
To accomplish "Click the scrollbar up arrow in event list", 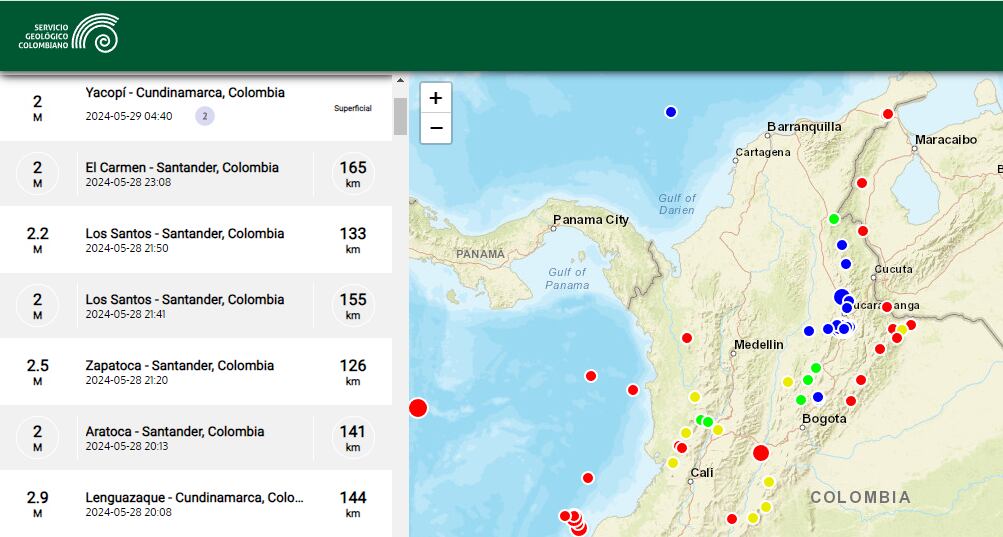I will point(400,79).
